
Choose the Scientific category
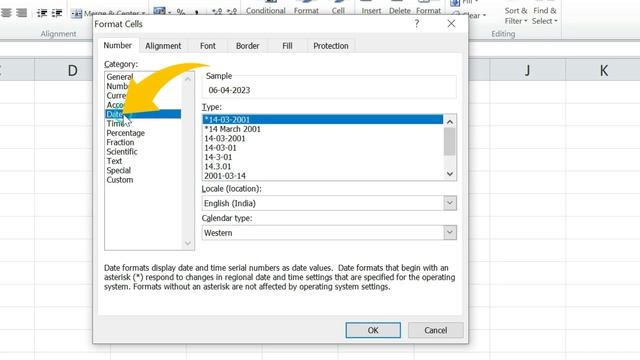(143, 151)
